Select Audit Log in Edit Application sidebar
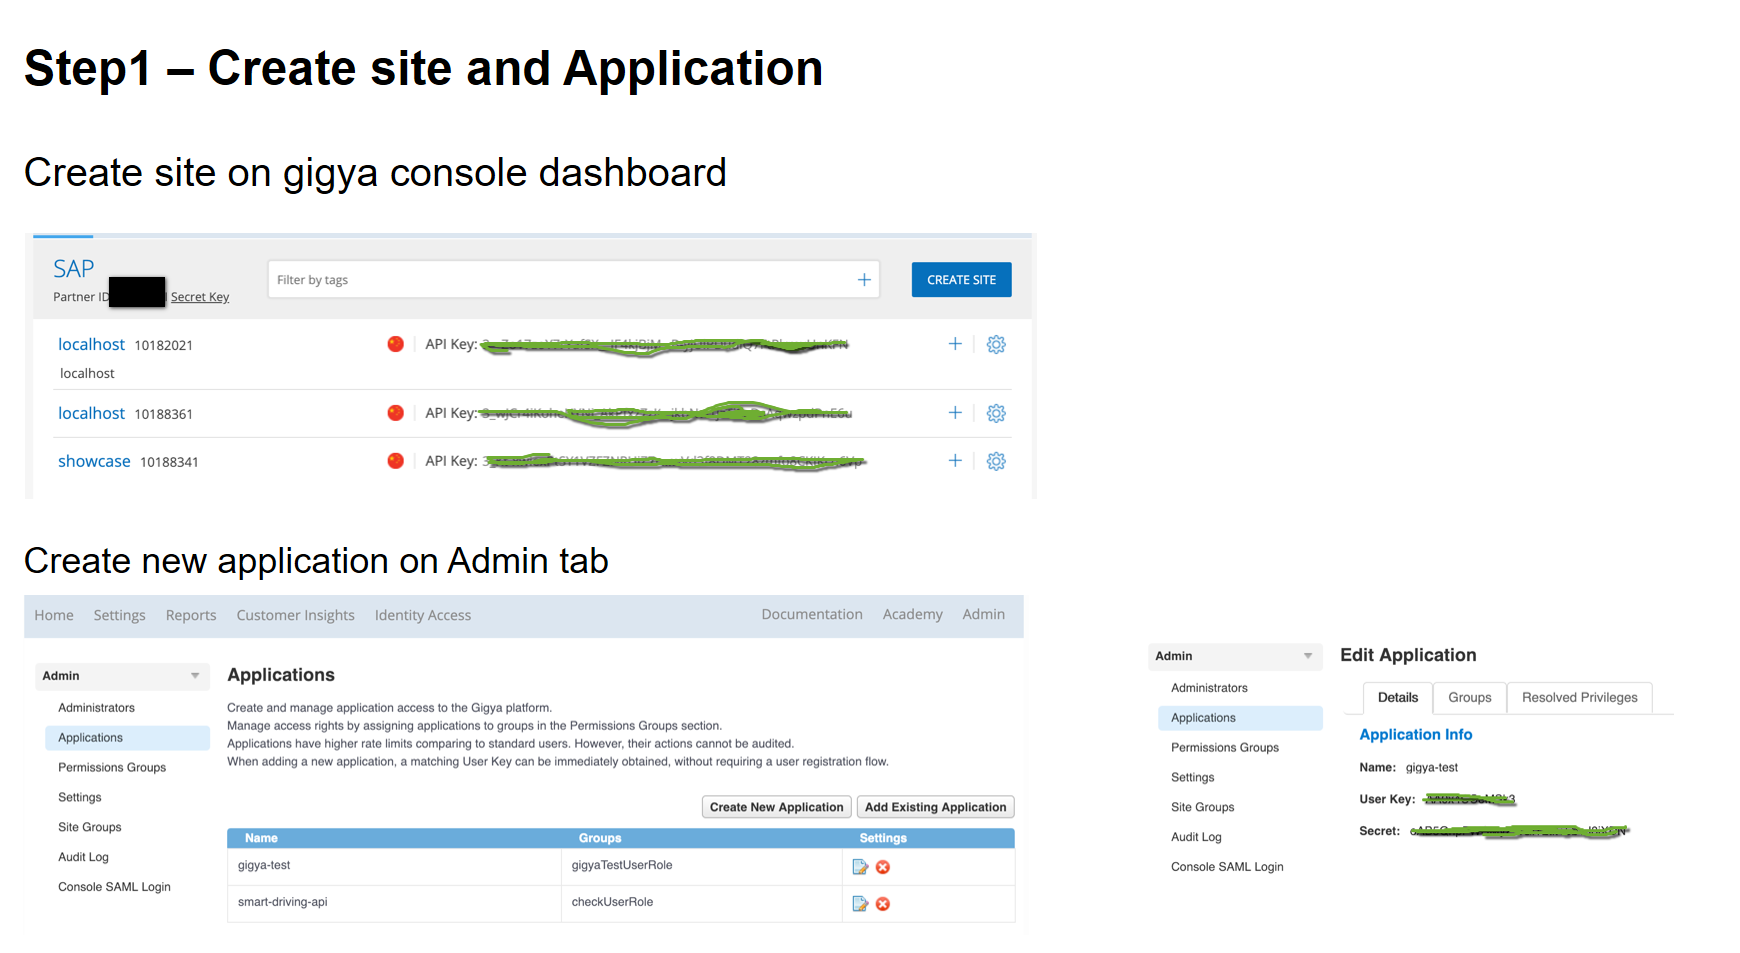This screenshot has width=1740, height=953. pos(1196,838)
